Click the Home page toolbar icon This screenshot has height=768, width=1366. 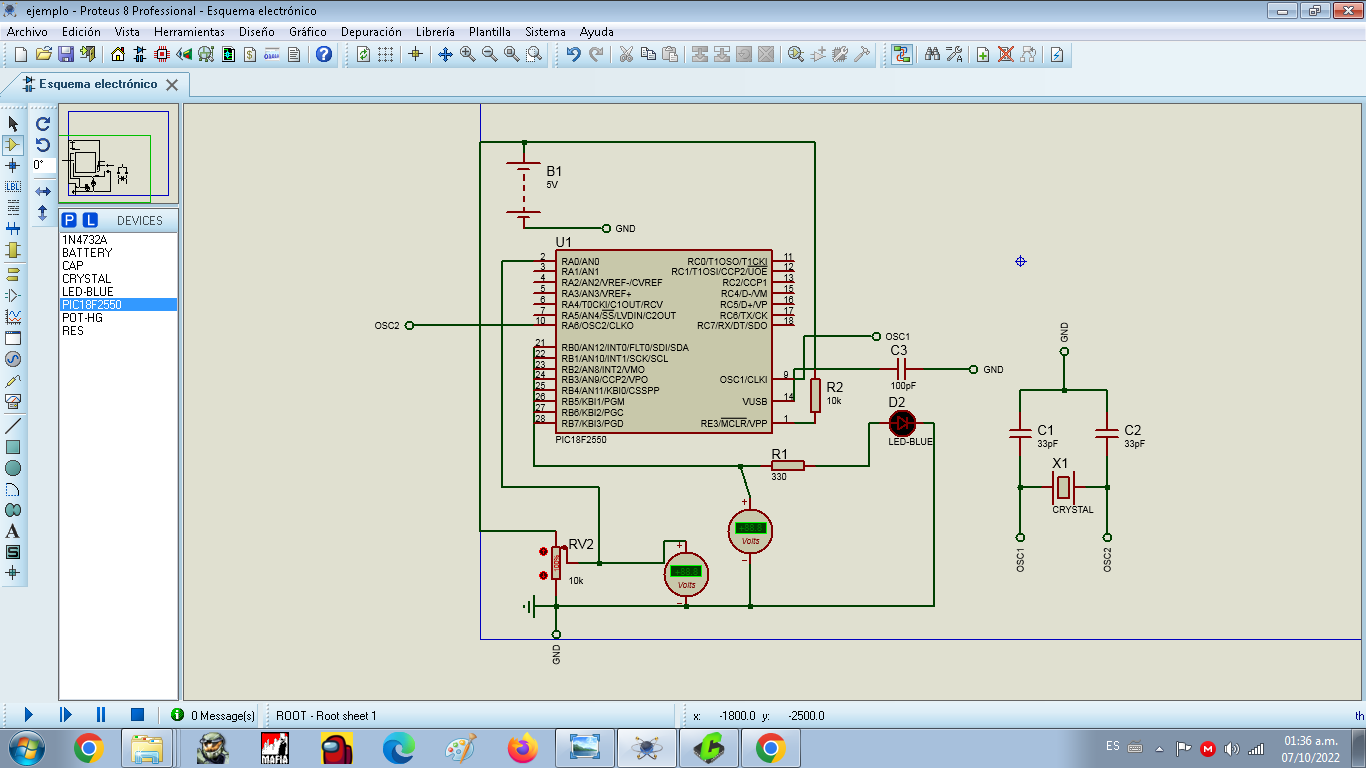pos(118,54)
